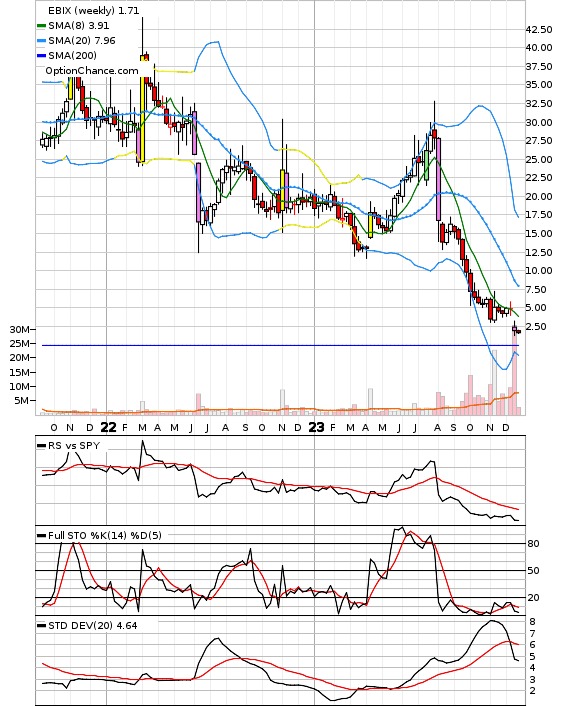Click the green SMA(8) legend color swatch

pos(41,26)
